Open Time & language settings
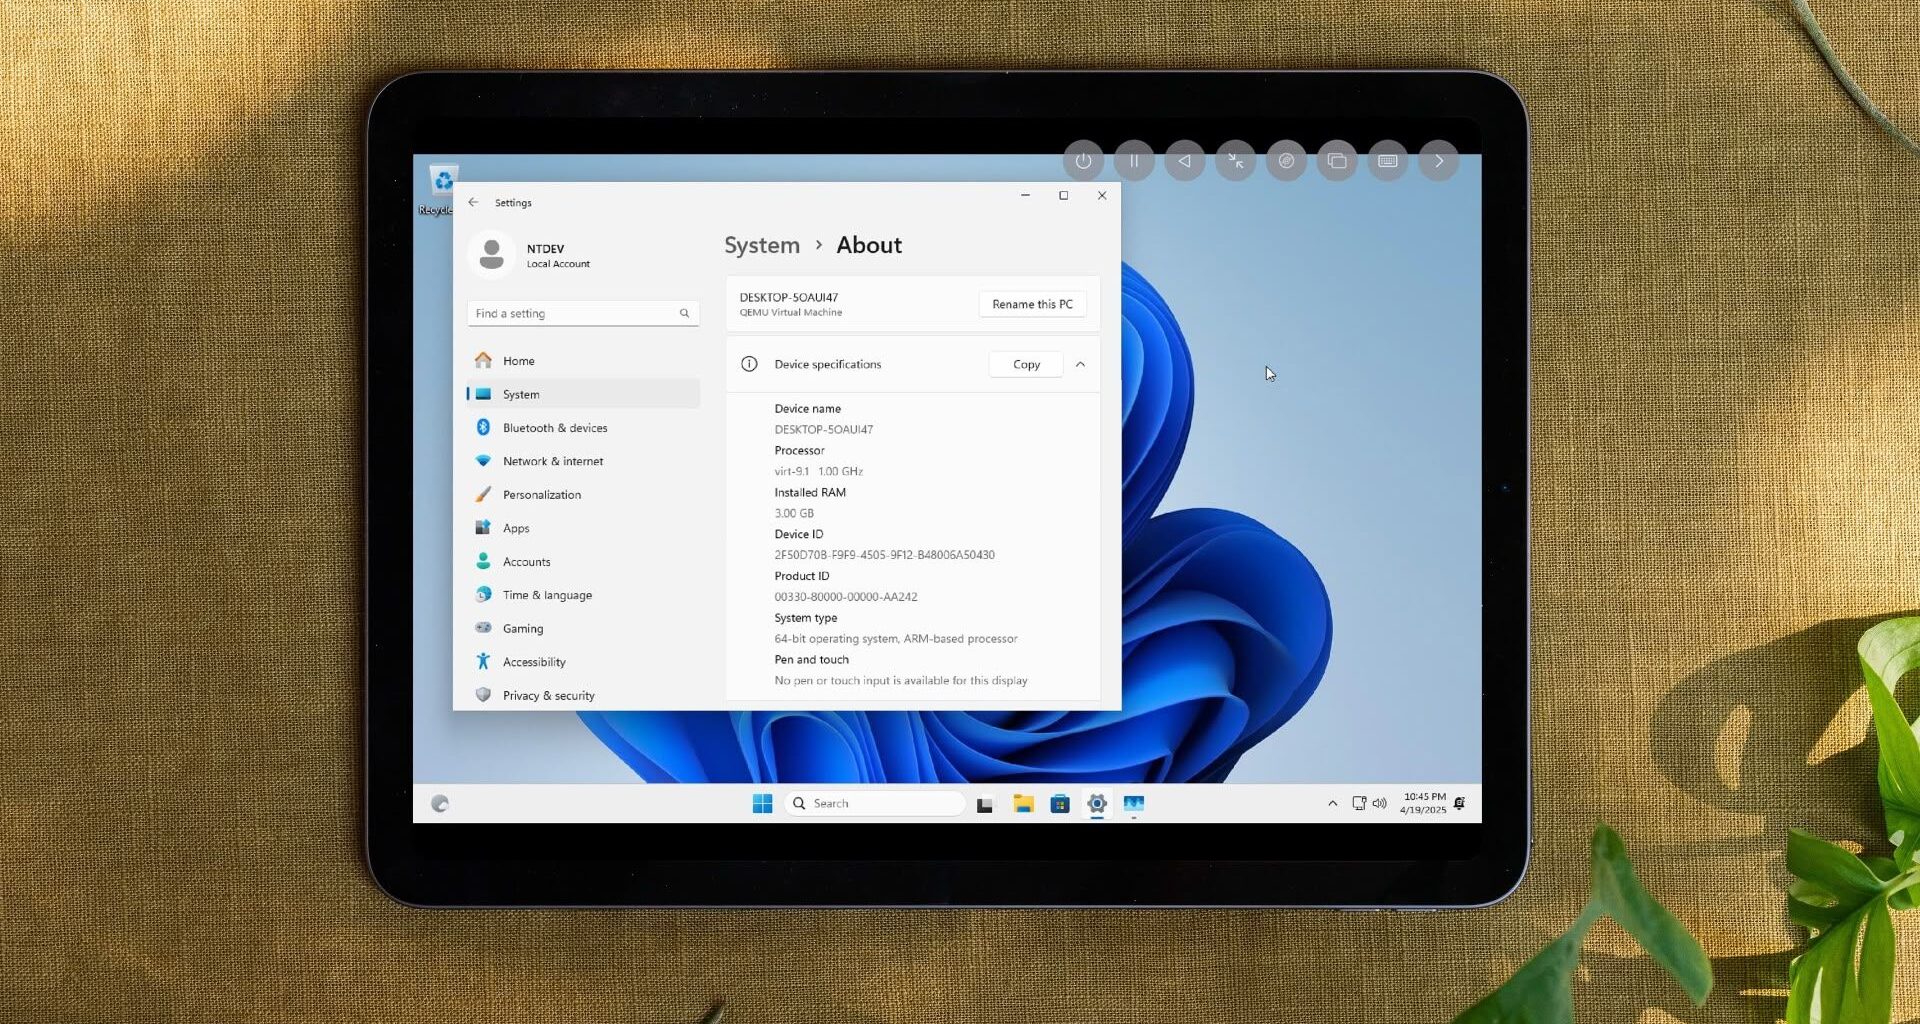Screen dimensions: 1920x1024 [x=583, y=595]
